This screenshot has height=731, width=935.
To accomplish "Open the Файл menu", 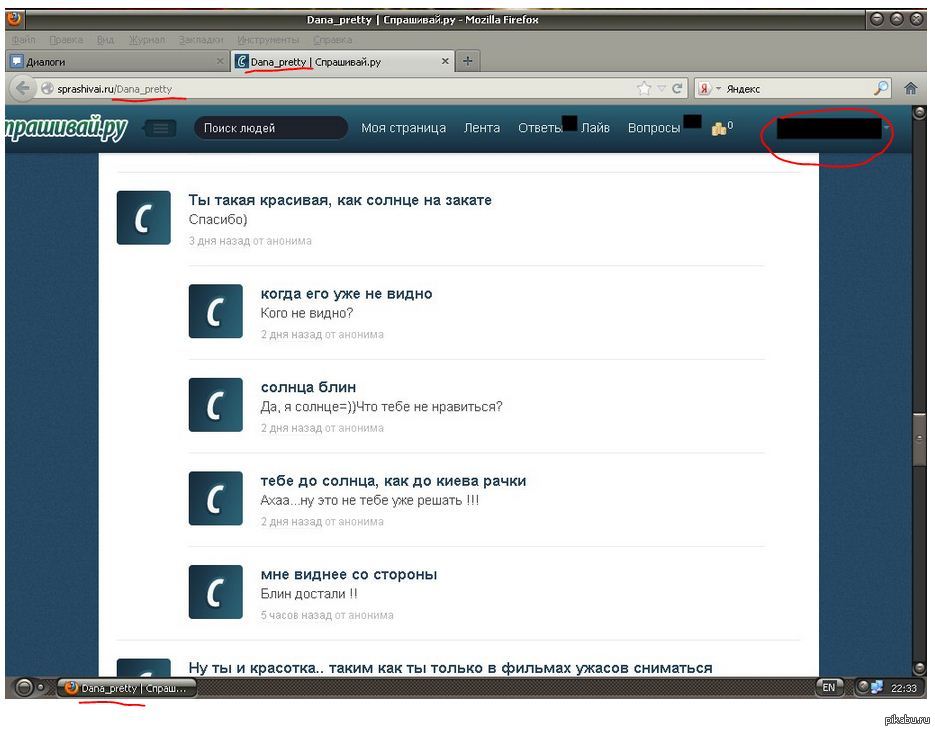I will [x=23, y=40].
